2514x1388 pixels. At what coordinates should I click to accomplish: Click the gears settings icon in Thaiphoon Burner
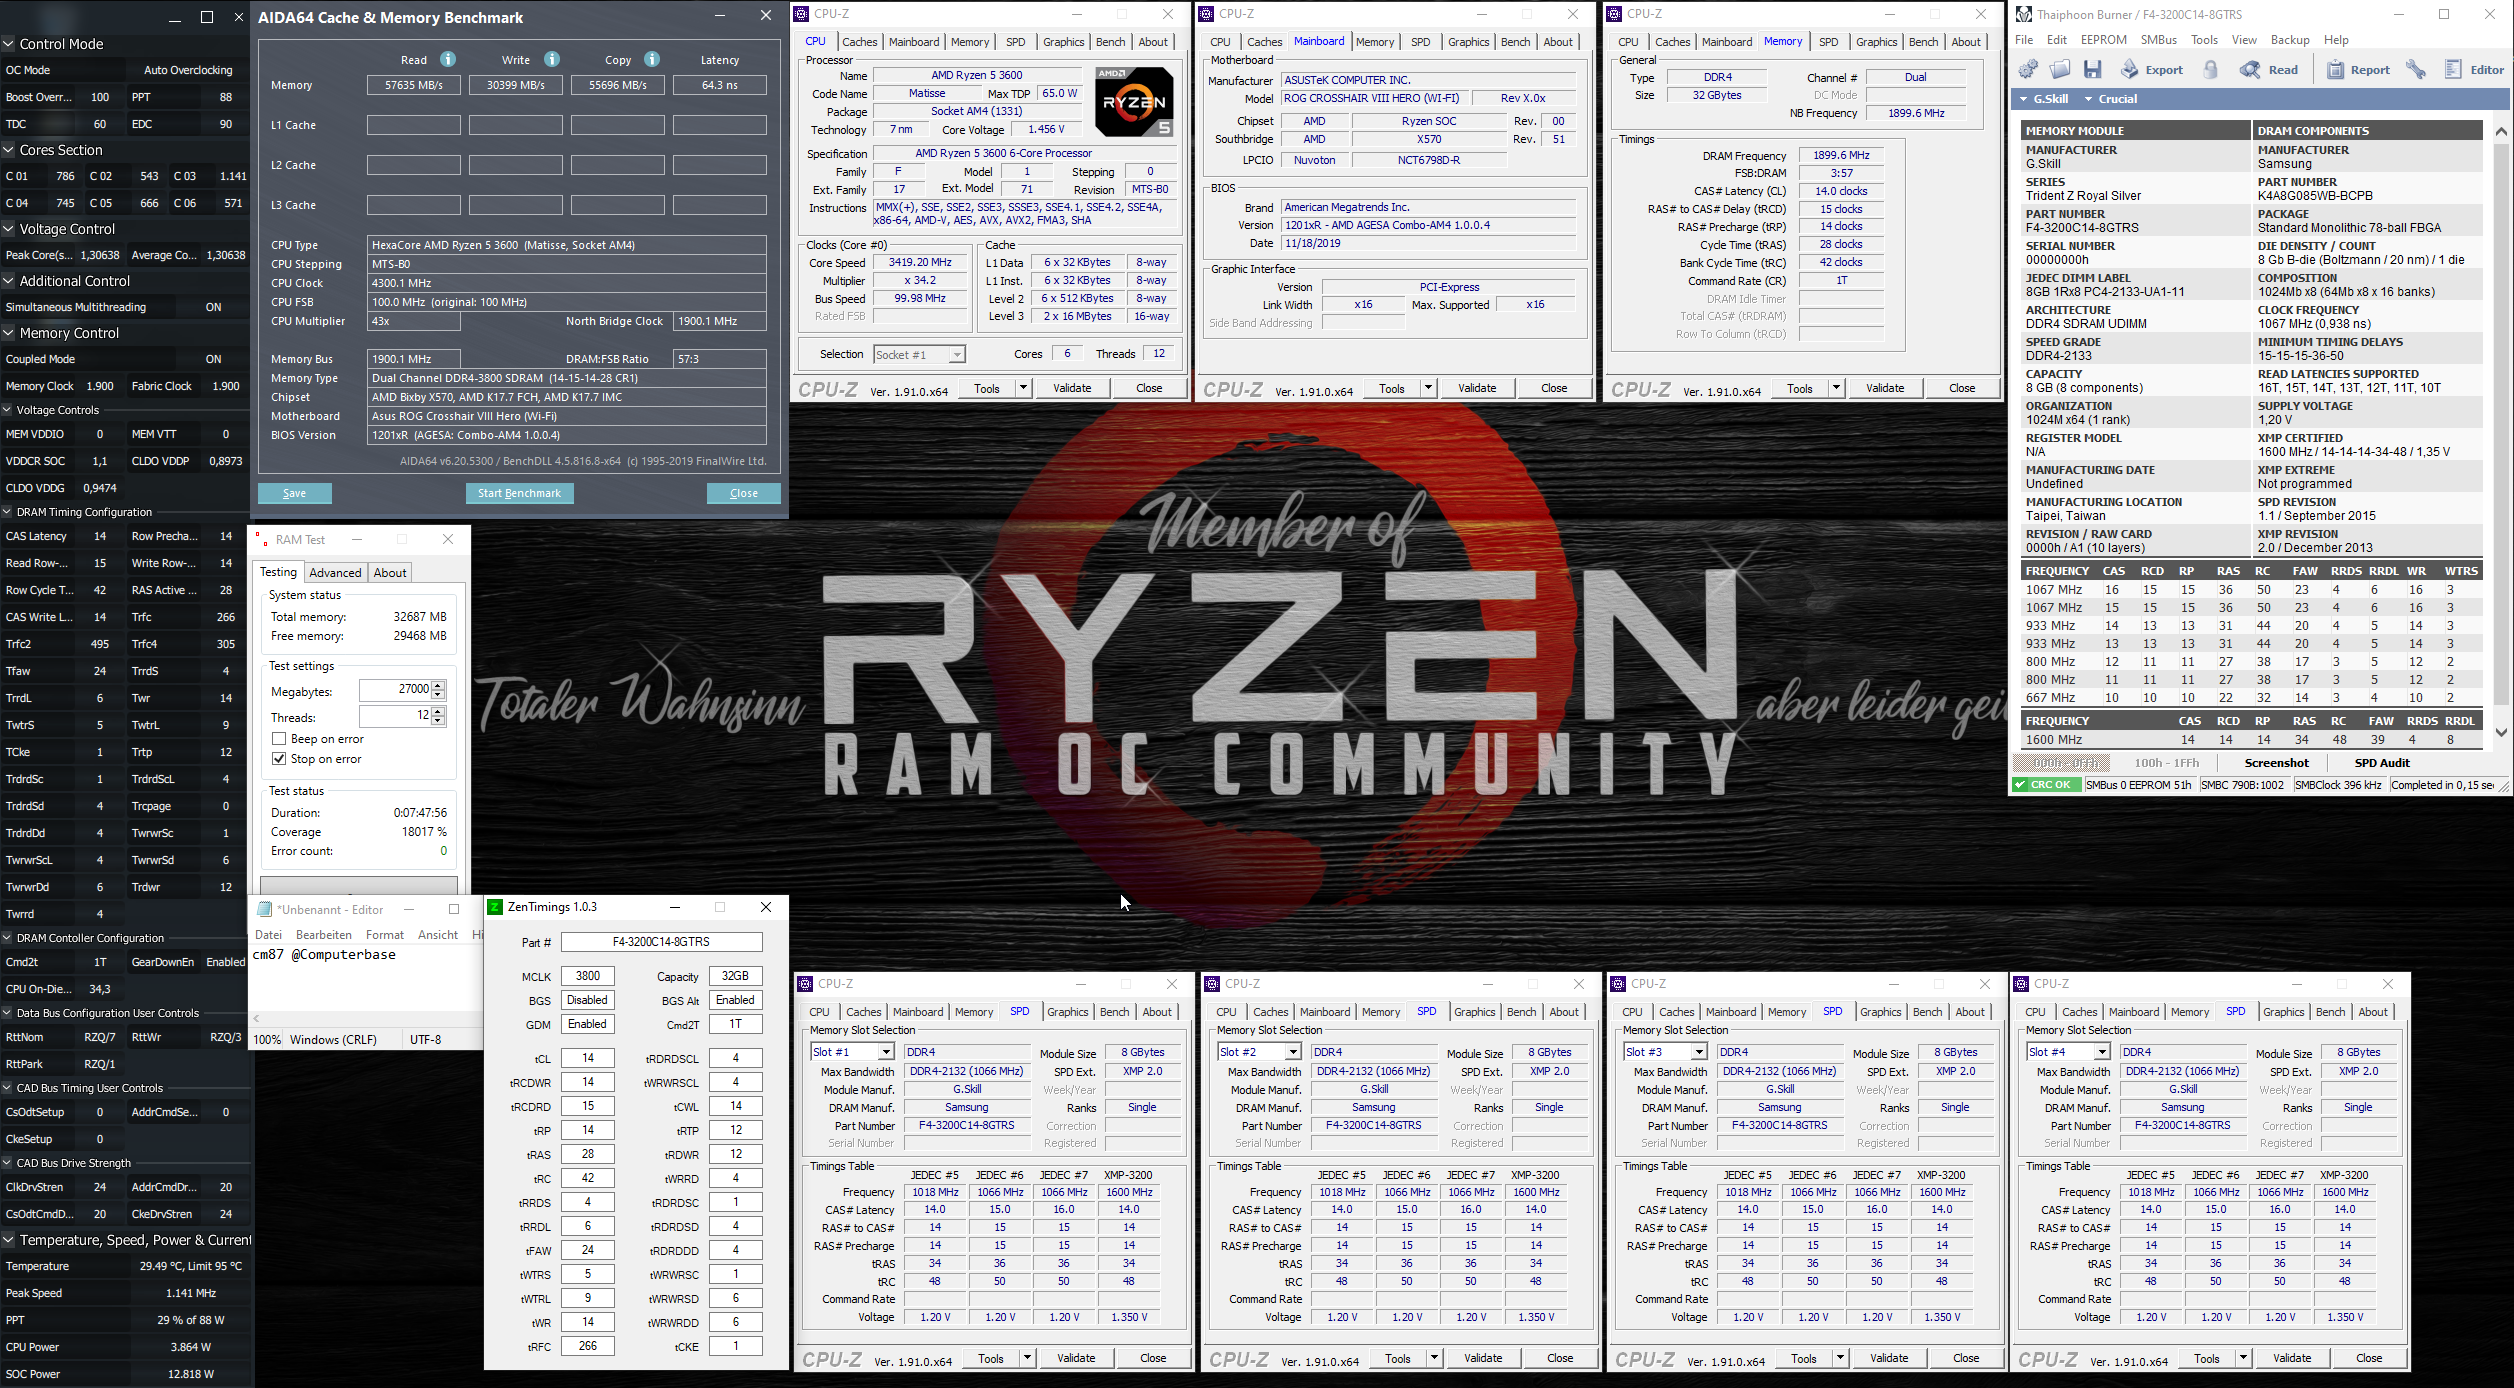pyautogui.click(x=2028, y=69)
